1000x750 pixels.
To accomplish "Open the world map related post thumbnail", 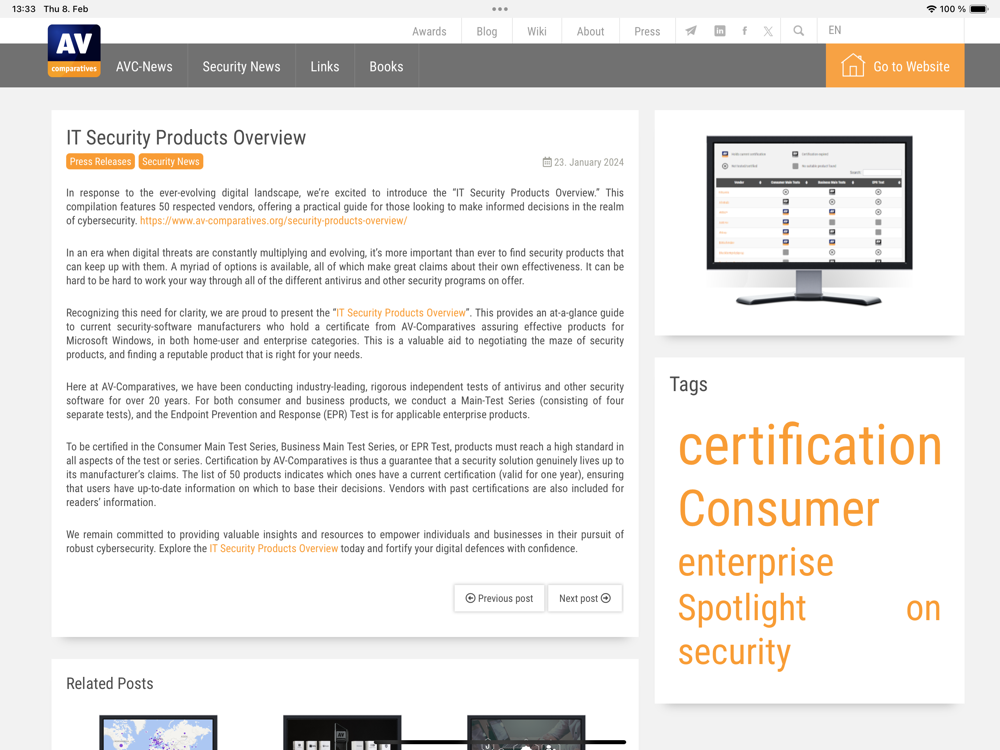I will [x=158, y=732].
